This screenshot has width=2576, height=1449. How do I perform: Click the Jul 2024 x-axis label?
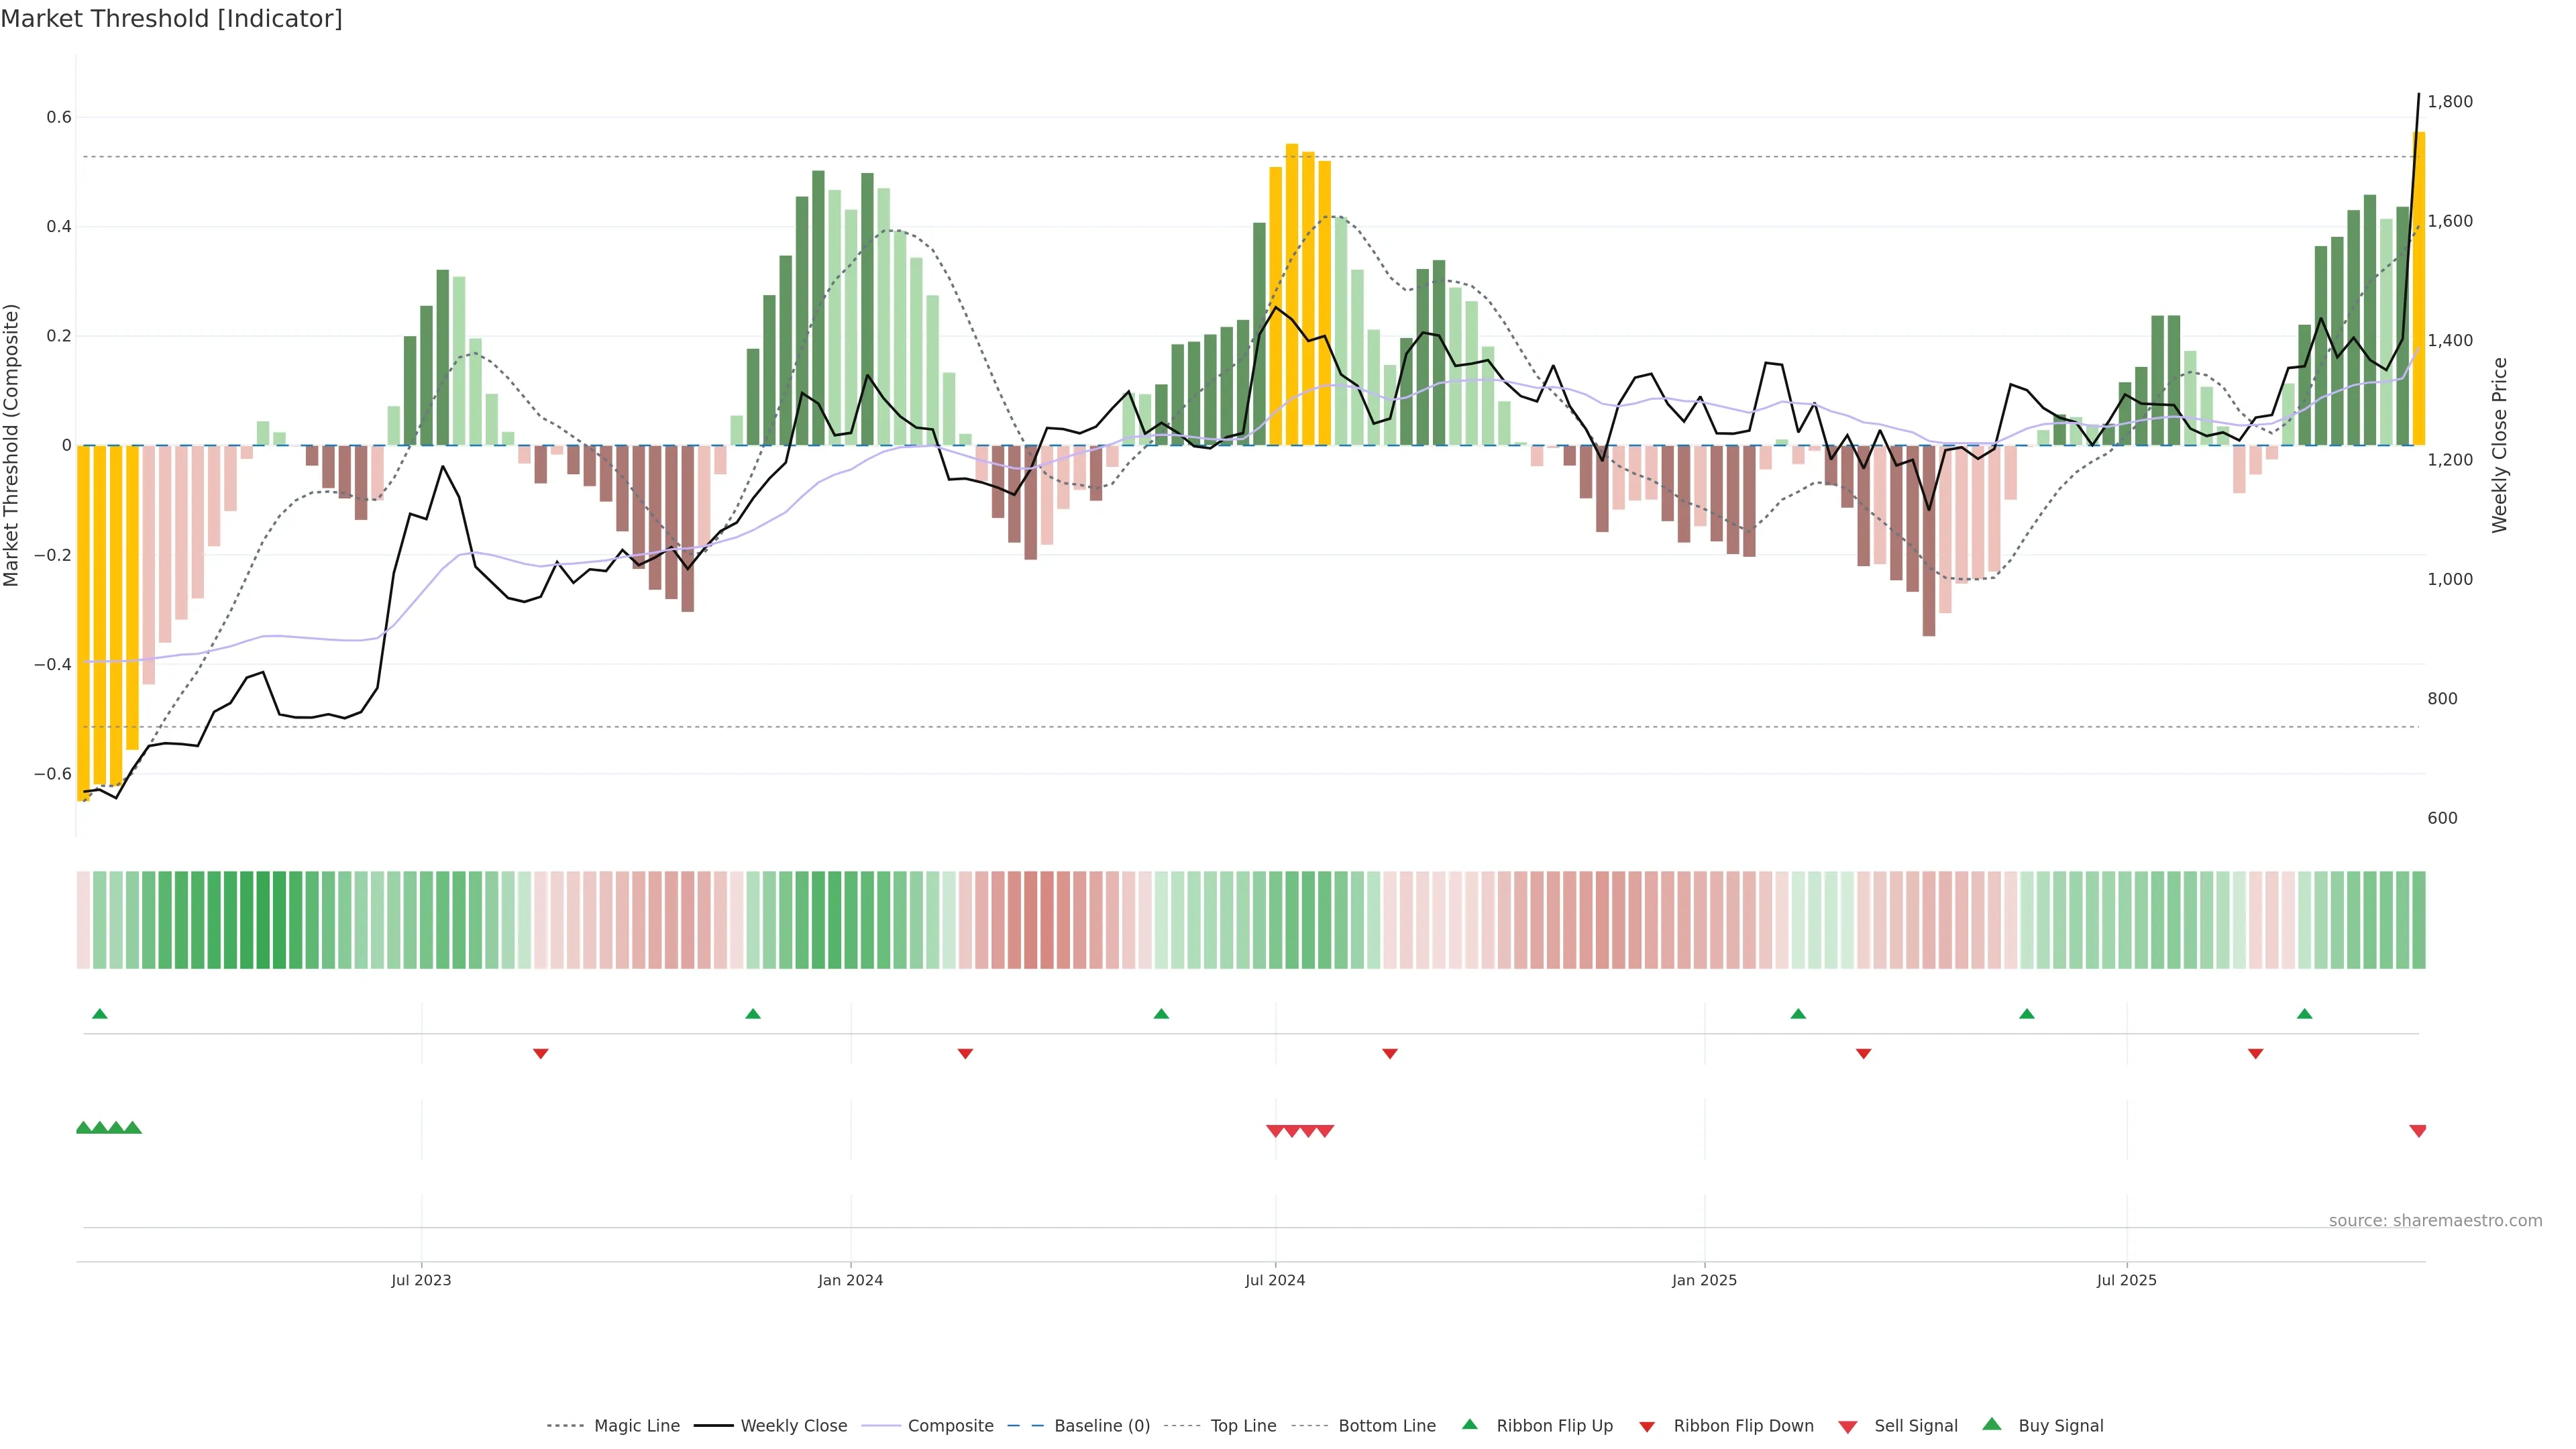click(1275, 1280)
